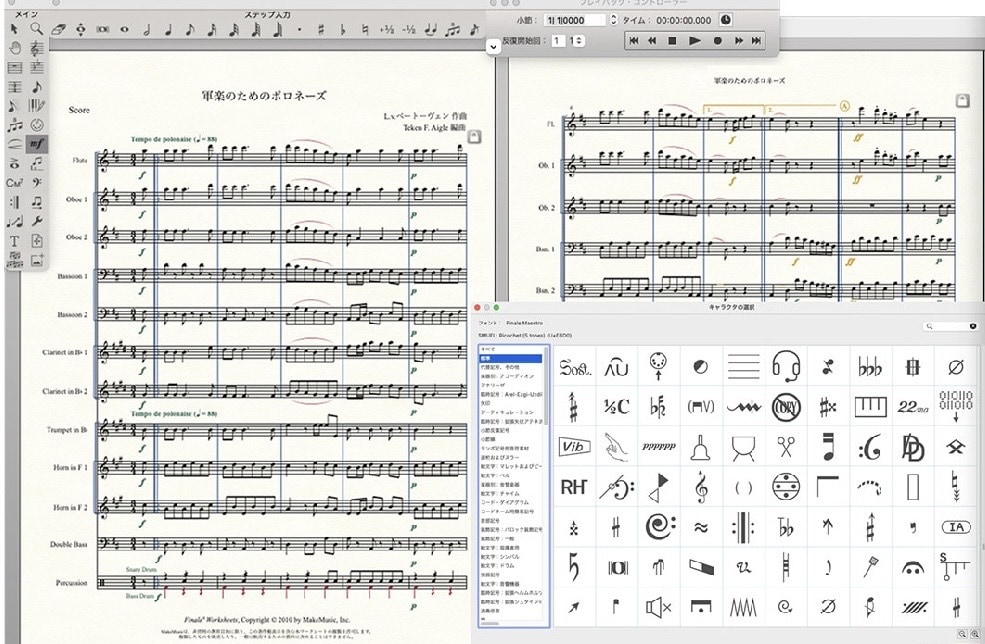Click the grace note tool in step entry
The width and height of the screenshot is (985, 644).
[474, 29]
